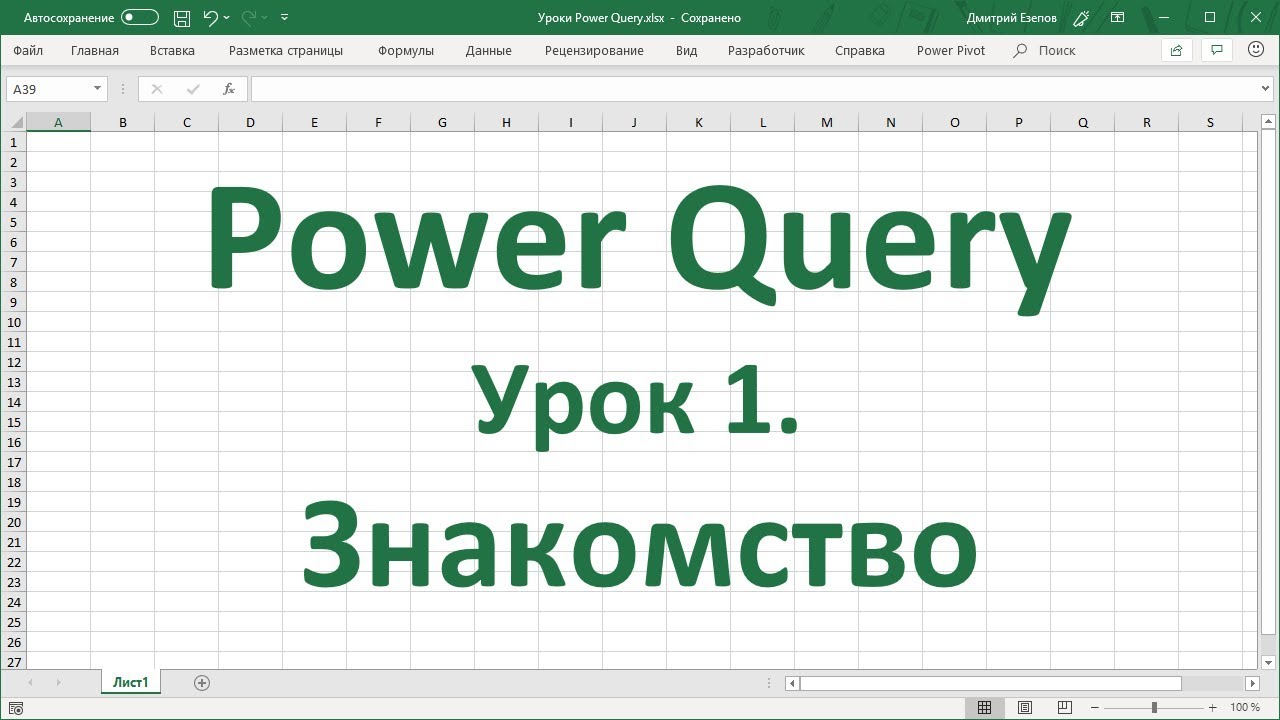Click the vertical scrollbar down arrow
The width and height of the screenshot is (1280, 720).
pos(1268,662)
